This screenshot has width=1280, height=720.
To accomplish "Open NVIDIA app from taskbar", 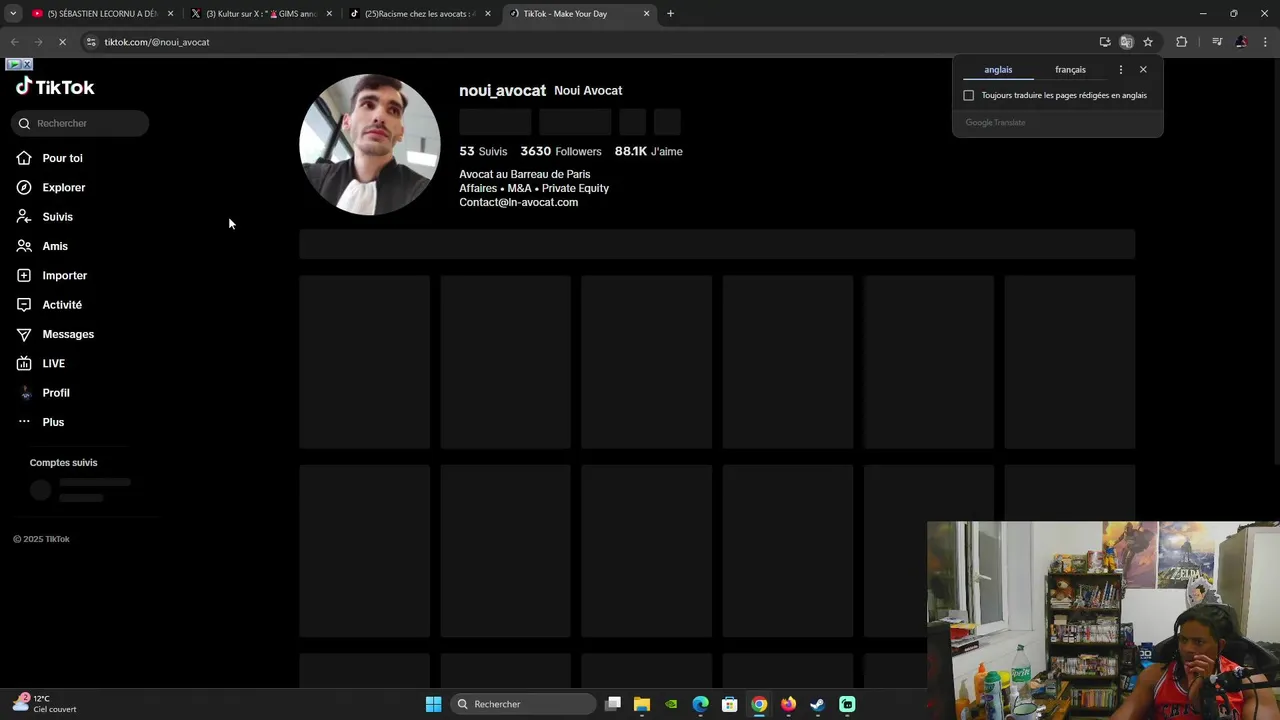I will coord(671,704).
